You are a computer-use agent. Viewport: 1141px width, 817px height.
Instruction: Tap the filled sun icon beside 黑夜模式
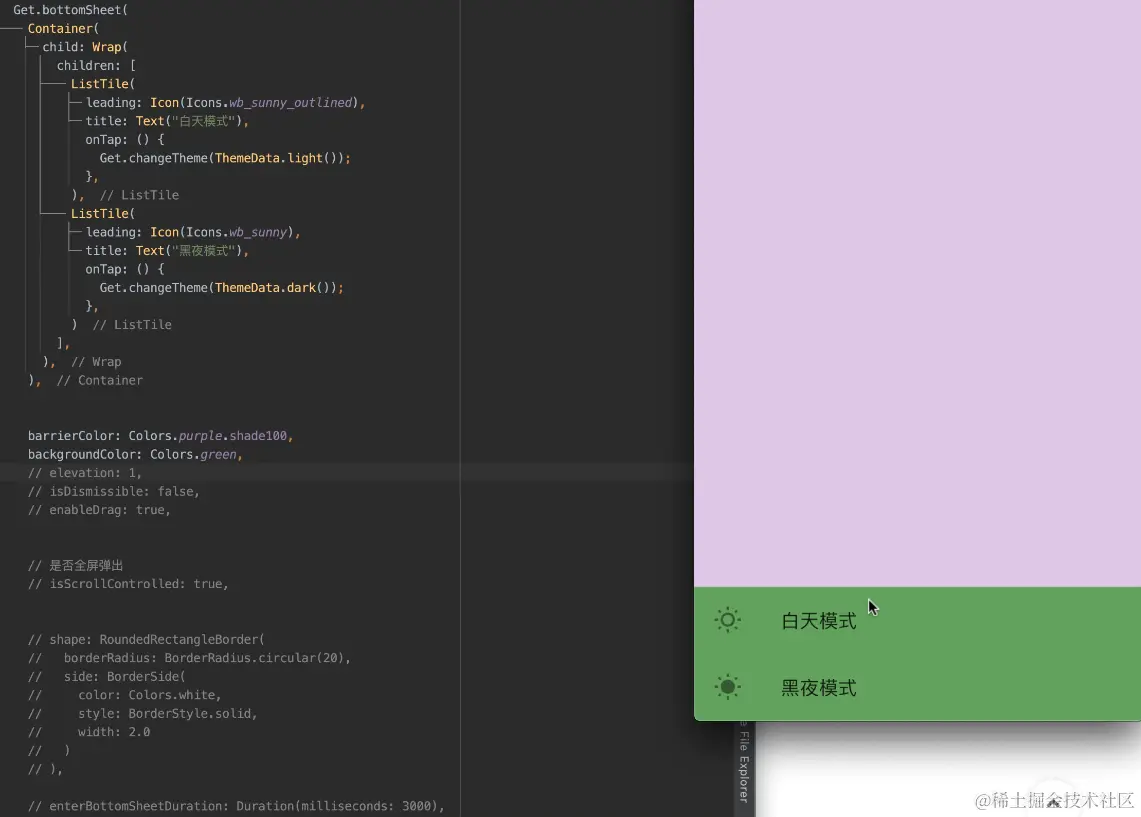tap(727, 687)
